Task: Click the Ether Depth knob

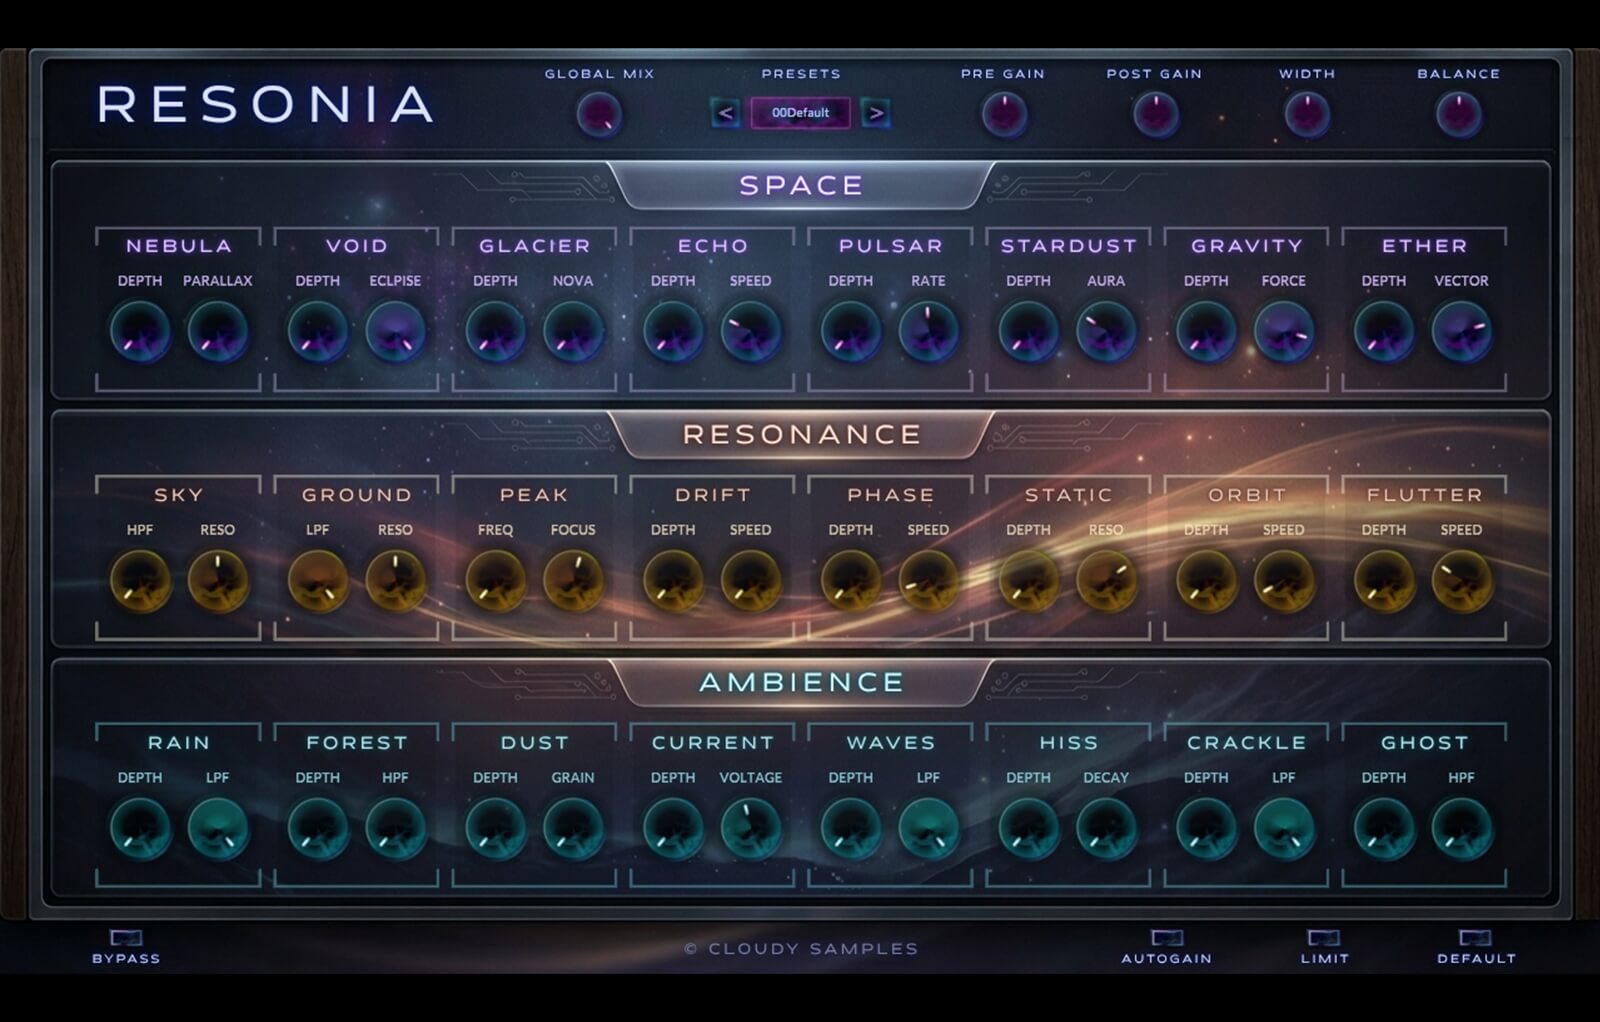Action: pyautogui.click(x=1384, y=332)
